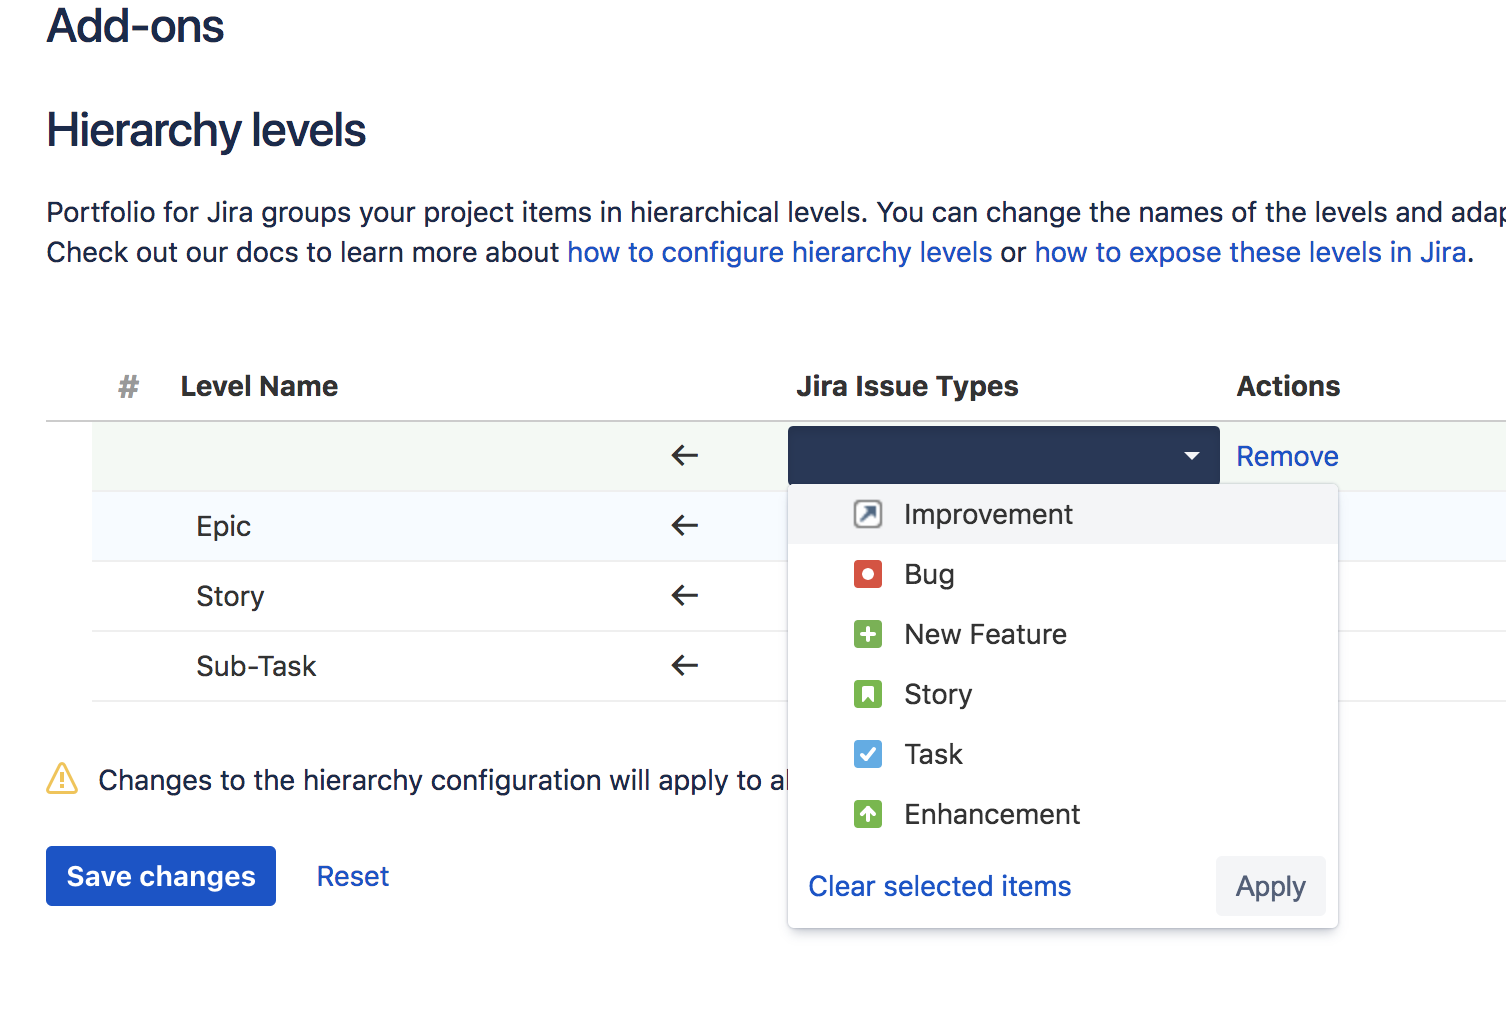Viewport: 1506px width, 1024px height.
Task: Pick Task from the issue type list
Action: click(1063, 754)
